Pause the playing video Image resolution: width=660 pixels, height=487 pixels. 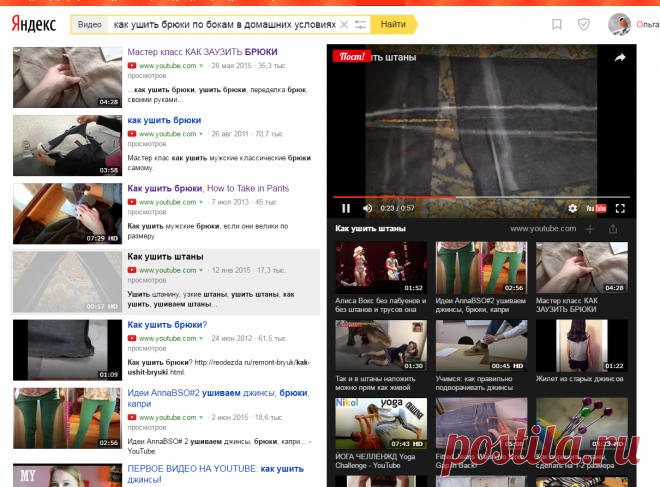(x=346, y=208)
